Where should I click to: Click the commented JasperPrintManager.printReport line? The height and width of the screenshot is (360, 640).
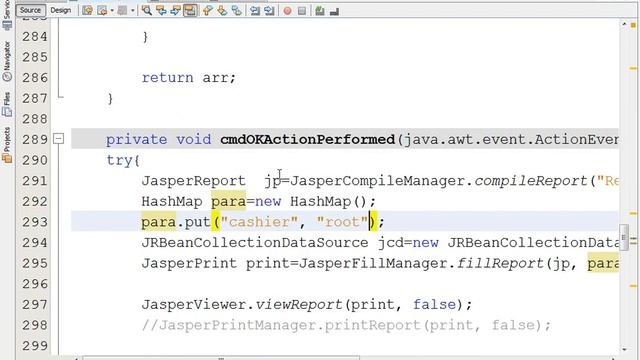(346, 325)
